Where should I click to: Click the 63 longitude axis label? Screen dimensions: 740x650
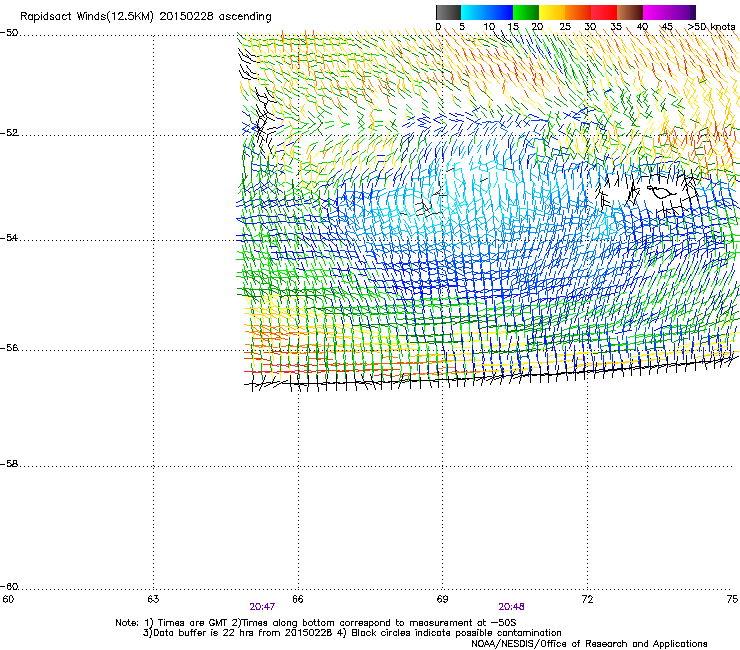coord(153,599)
